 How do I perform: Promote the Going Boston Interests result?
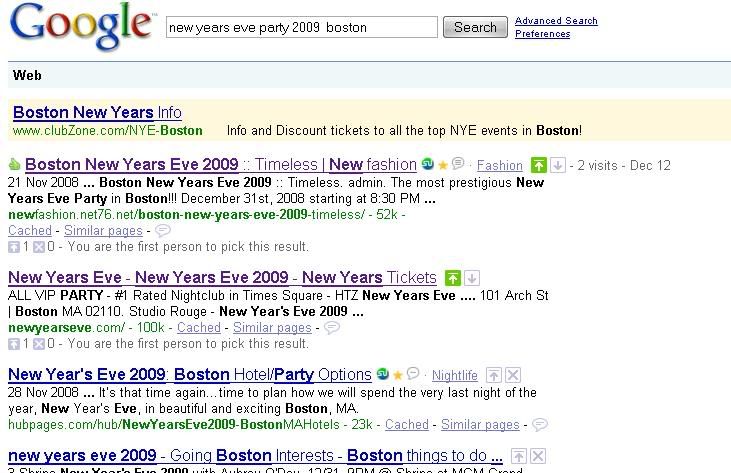click(518, 456)
